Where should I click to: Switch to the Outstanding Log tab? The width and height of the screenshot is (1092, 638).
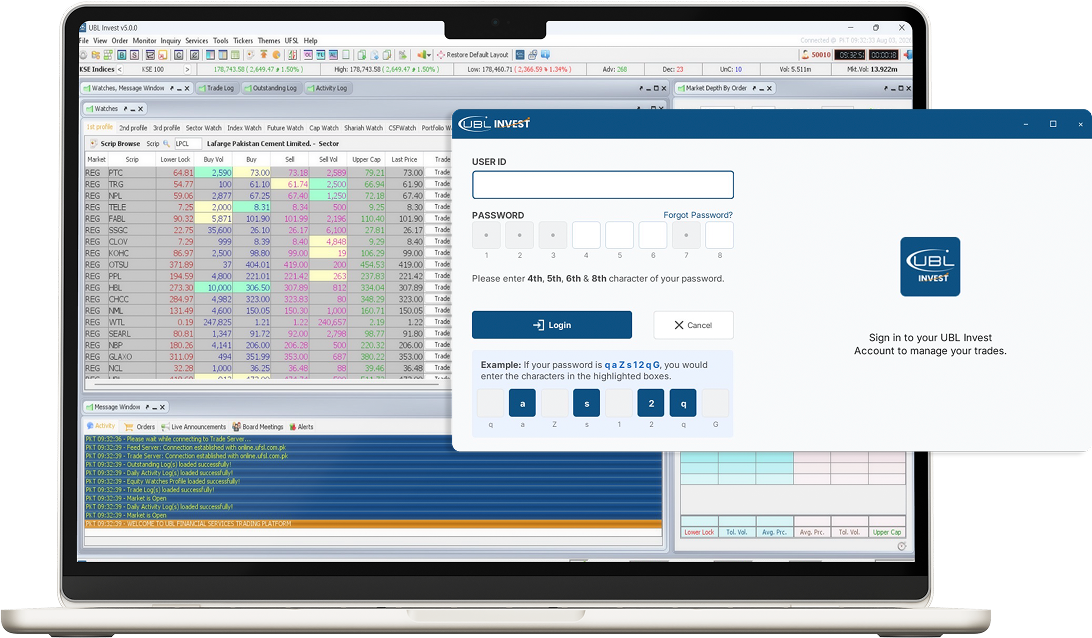(x=270, y=88)
